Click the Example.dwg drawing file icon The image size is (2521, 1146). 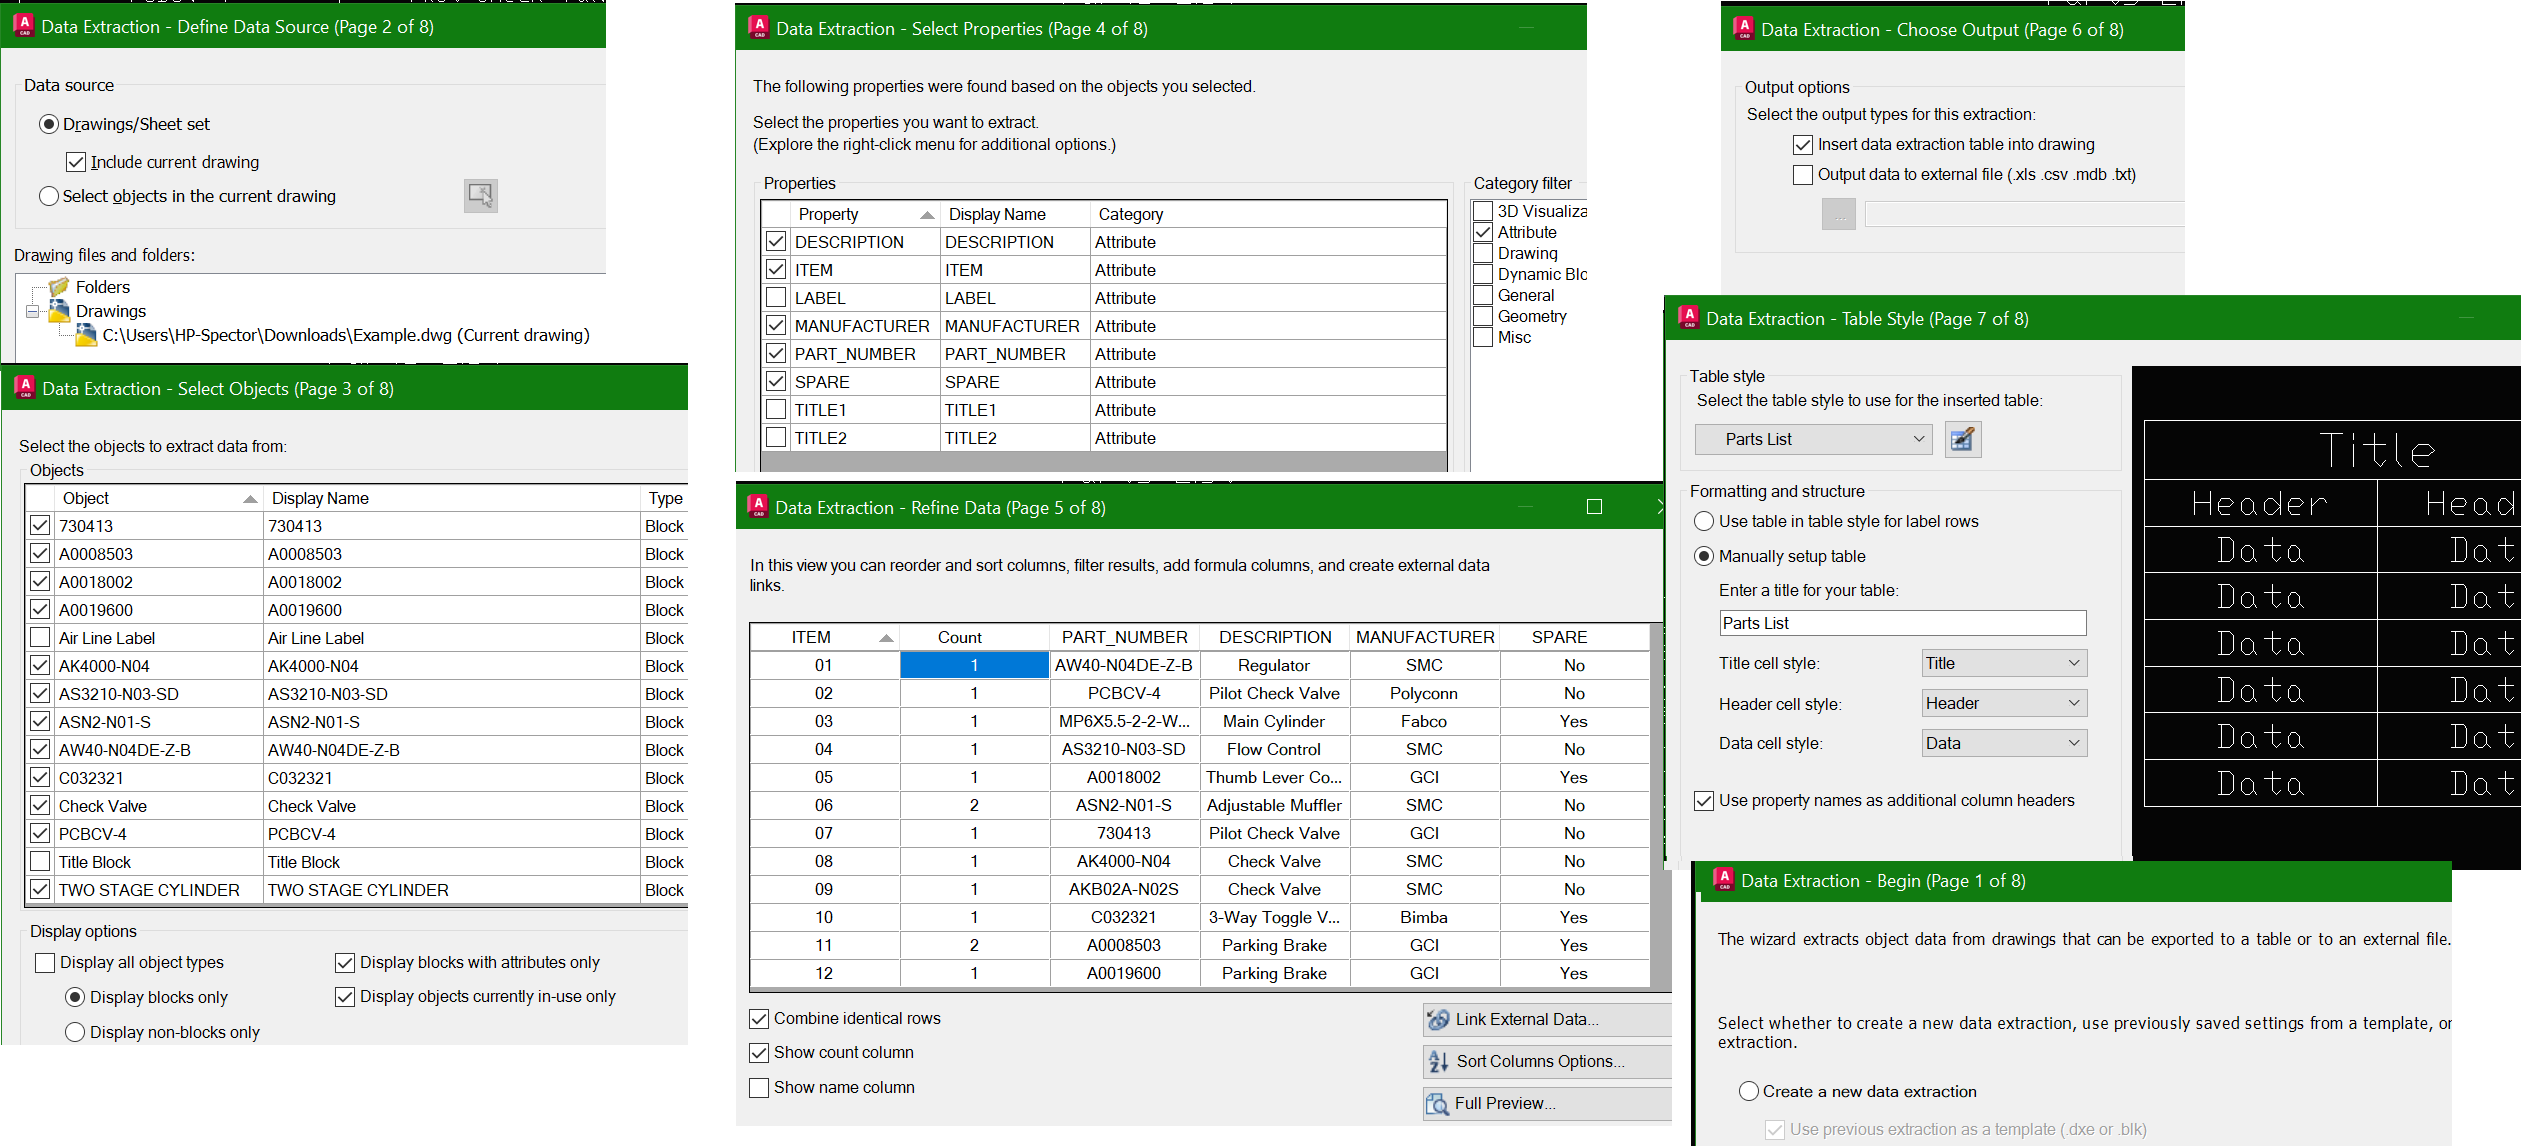click(87, 335)
